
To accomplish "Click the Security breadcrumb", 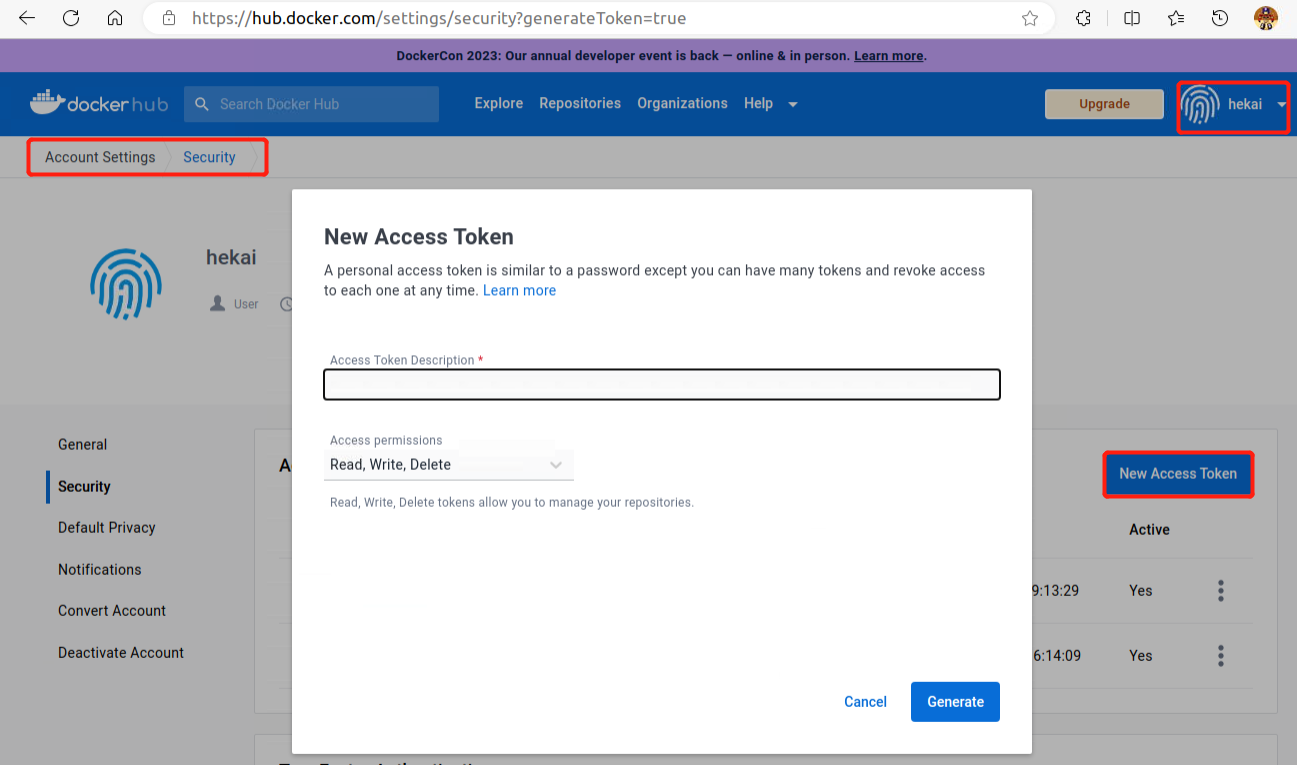I will coord(209,157).
